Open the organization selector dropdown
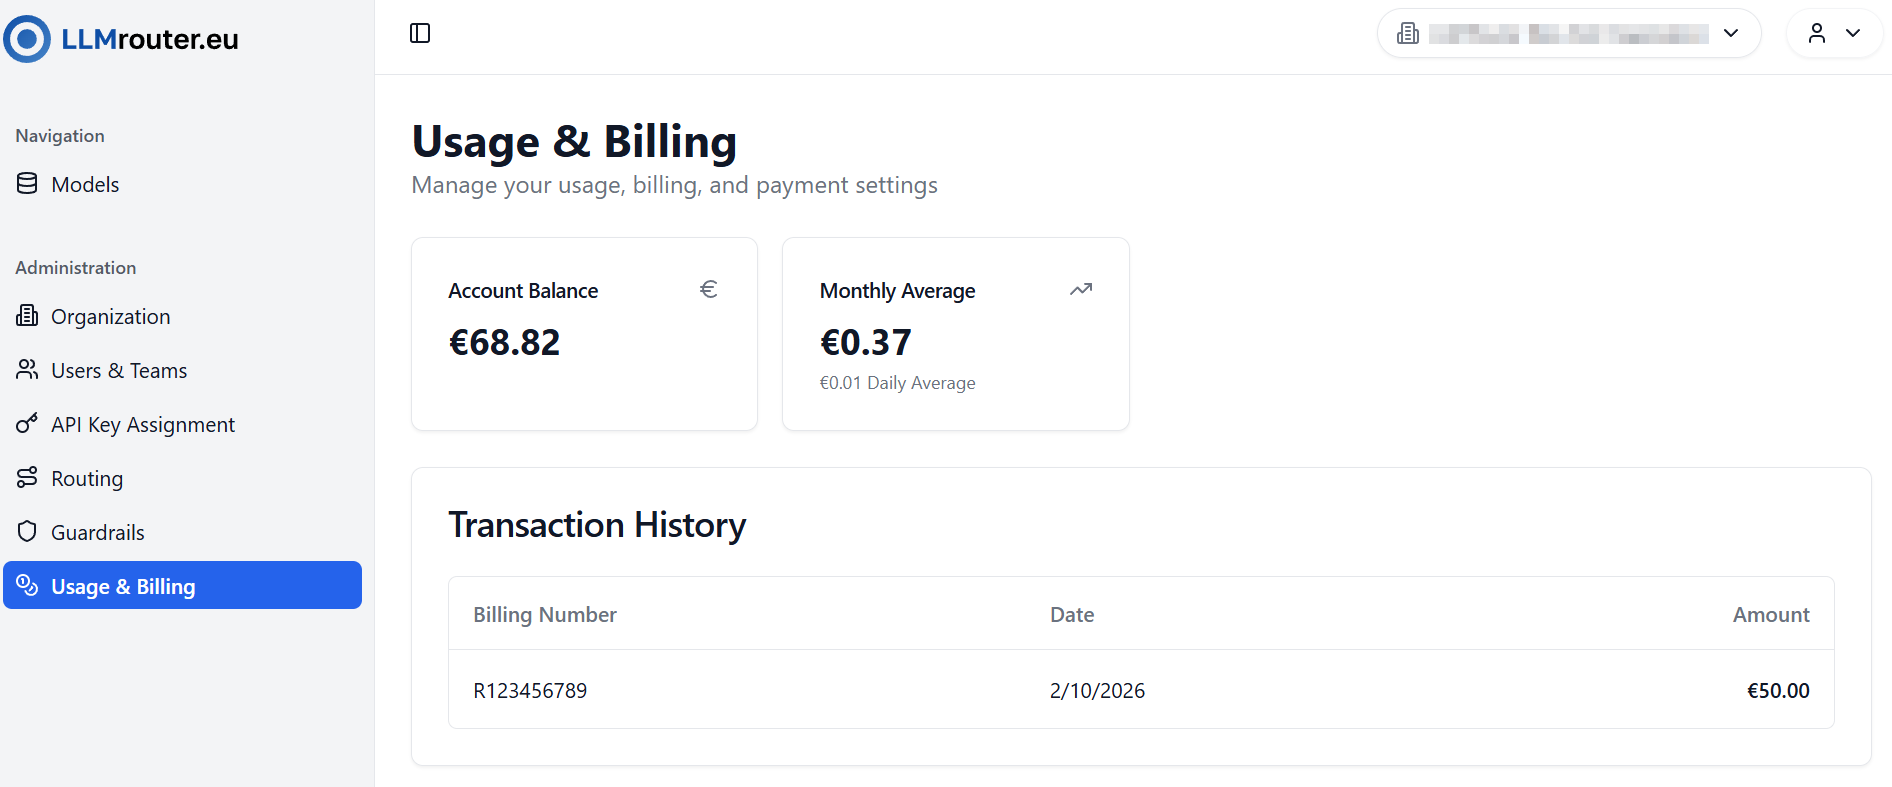Viewport: 1892px width, 787px height. tap(1567, 34)
